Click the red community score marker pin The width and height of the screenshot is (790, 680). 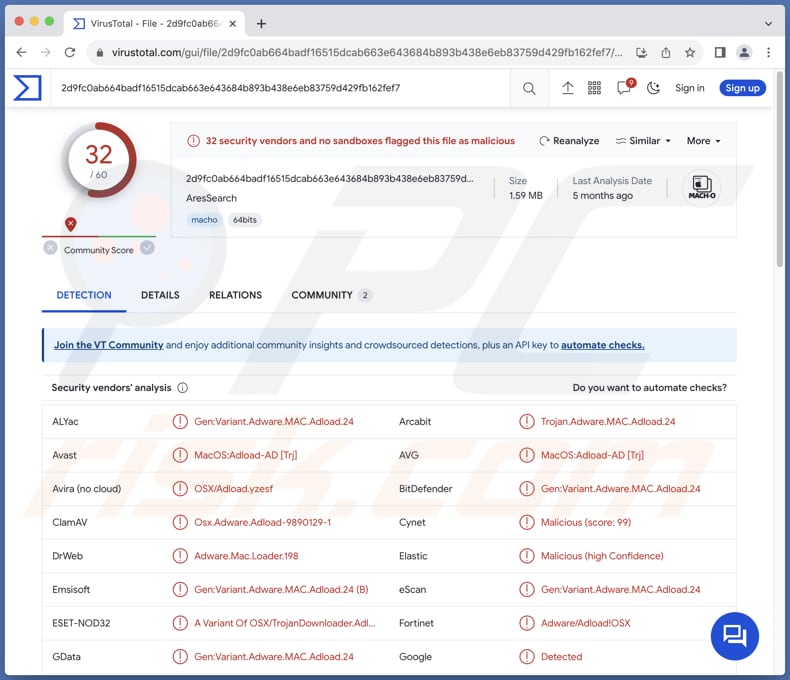(x=71, y=224)
